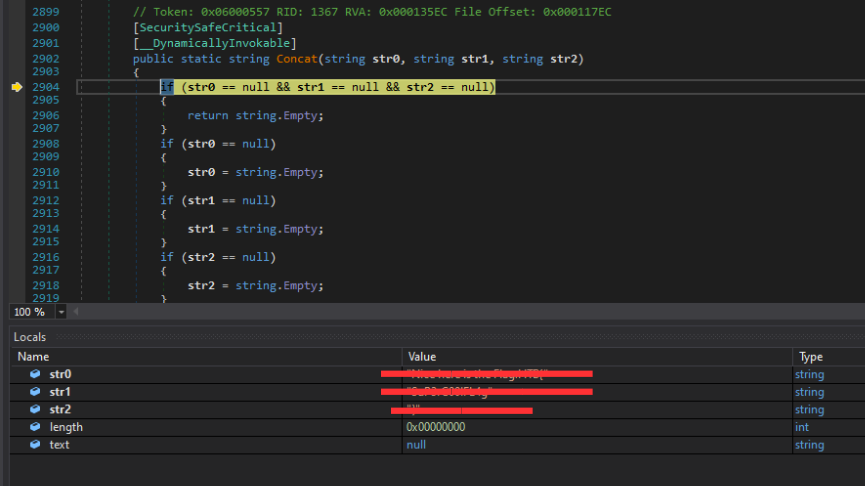Select the length value 0x00000000
This screenshot has width=865, height=486.
tap(435, 427)
